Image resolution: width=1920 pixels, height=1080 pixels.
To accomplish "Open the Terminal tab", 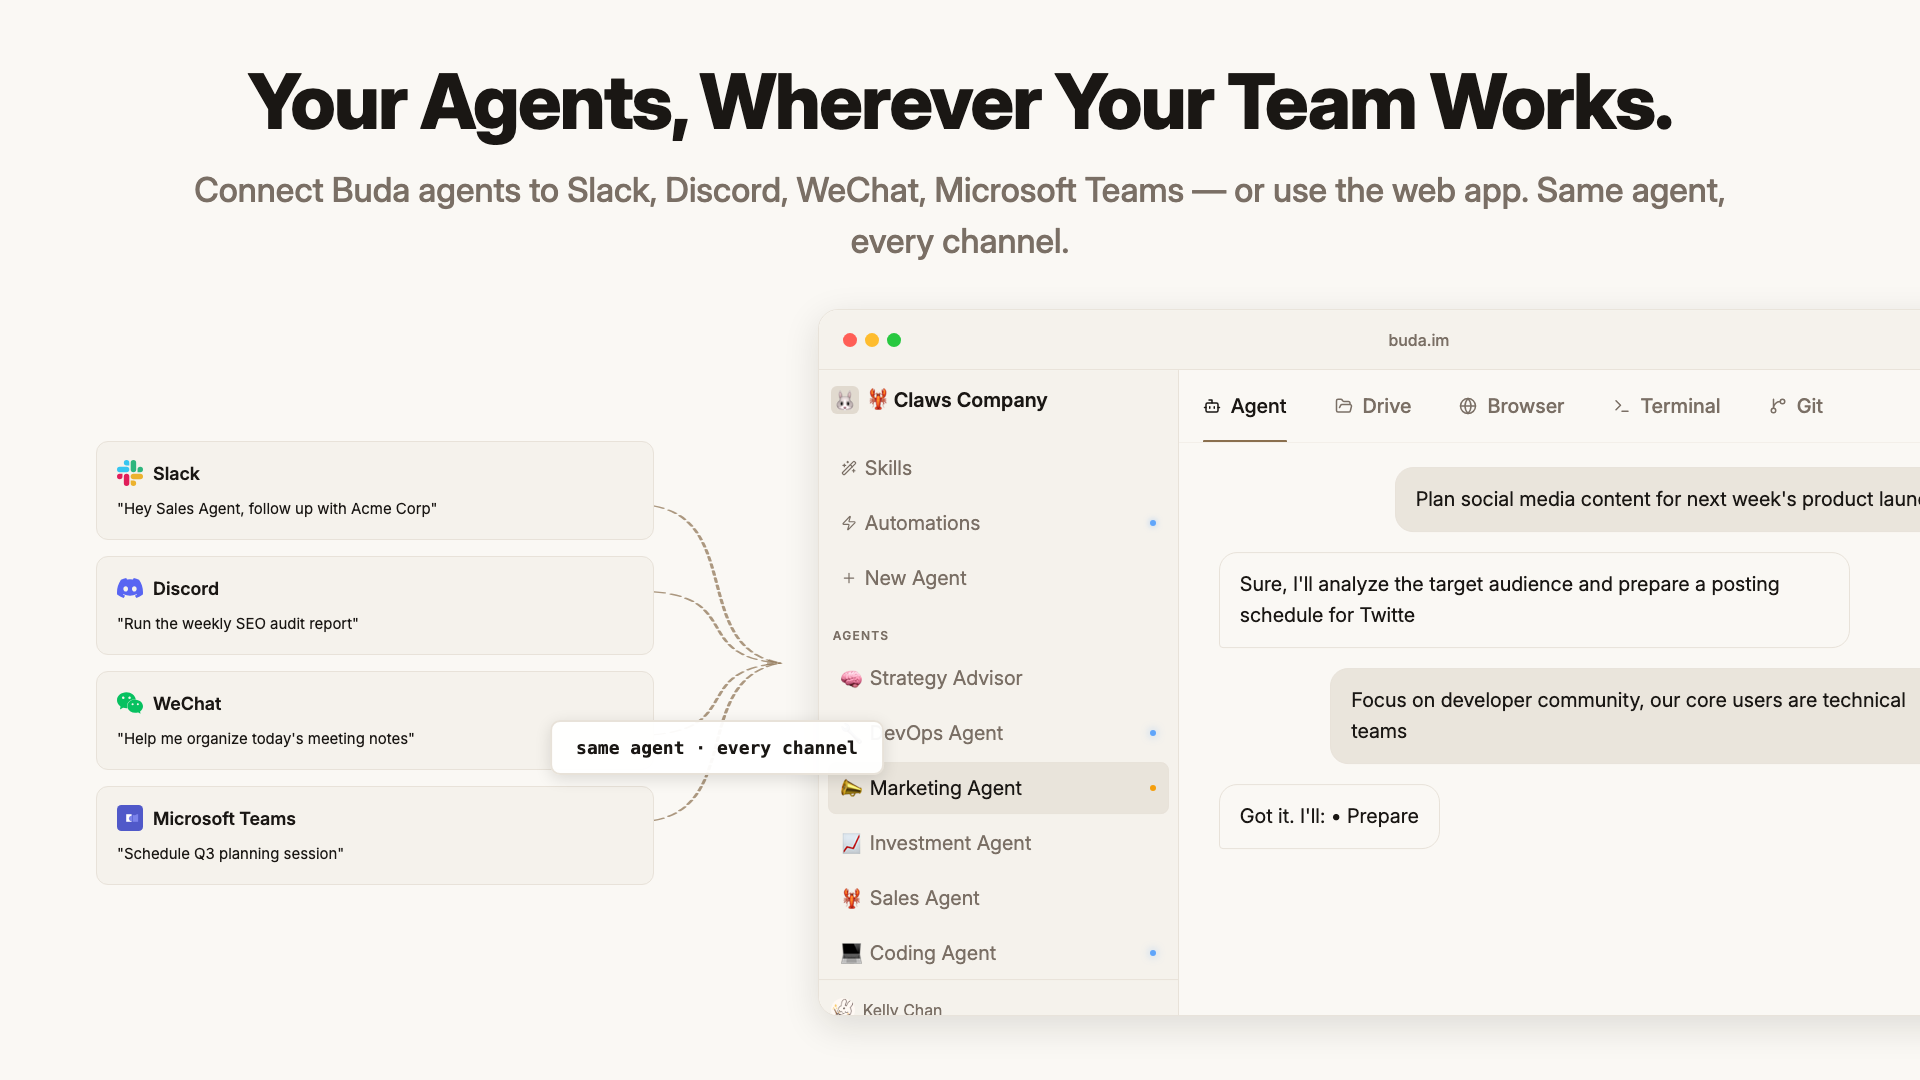I will 1666,406.
